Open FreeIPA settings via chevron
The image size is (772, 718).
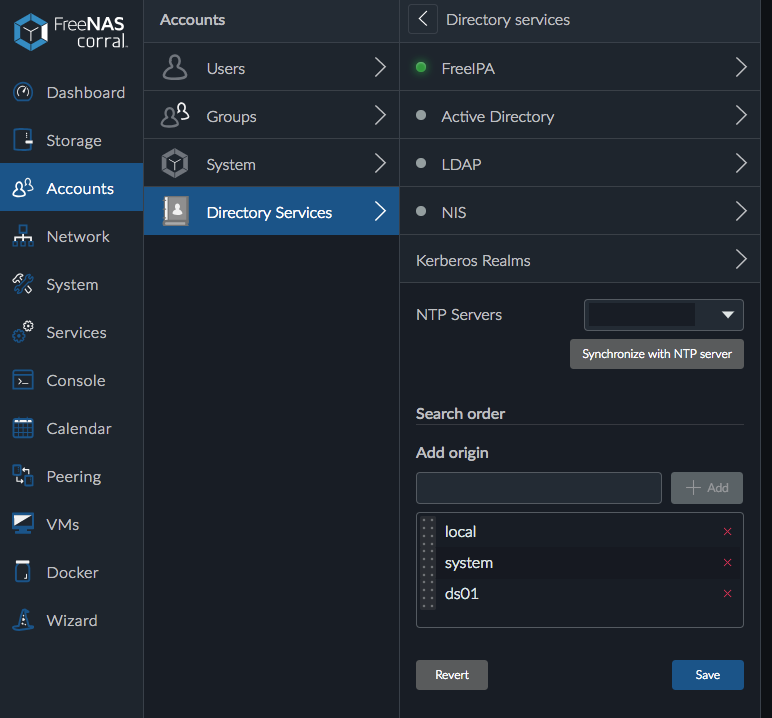[741, 67]
